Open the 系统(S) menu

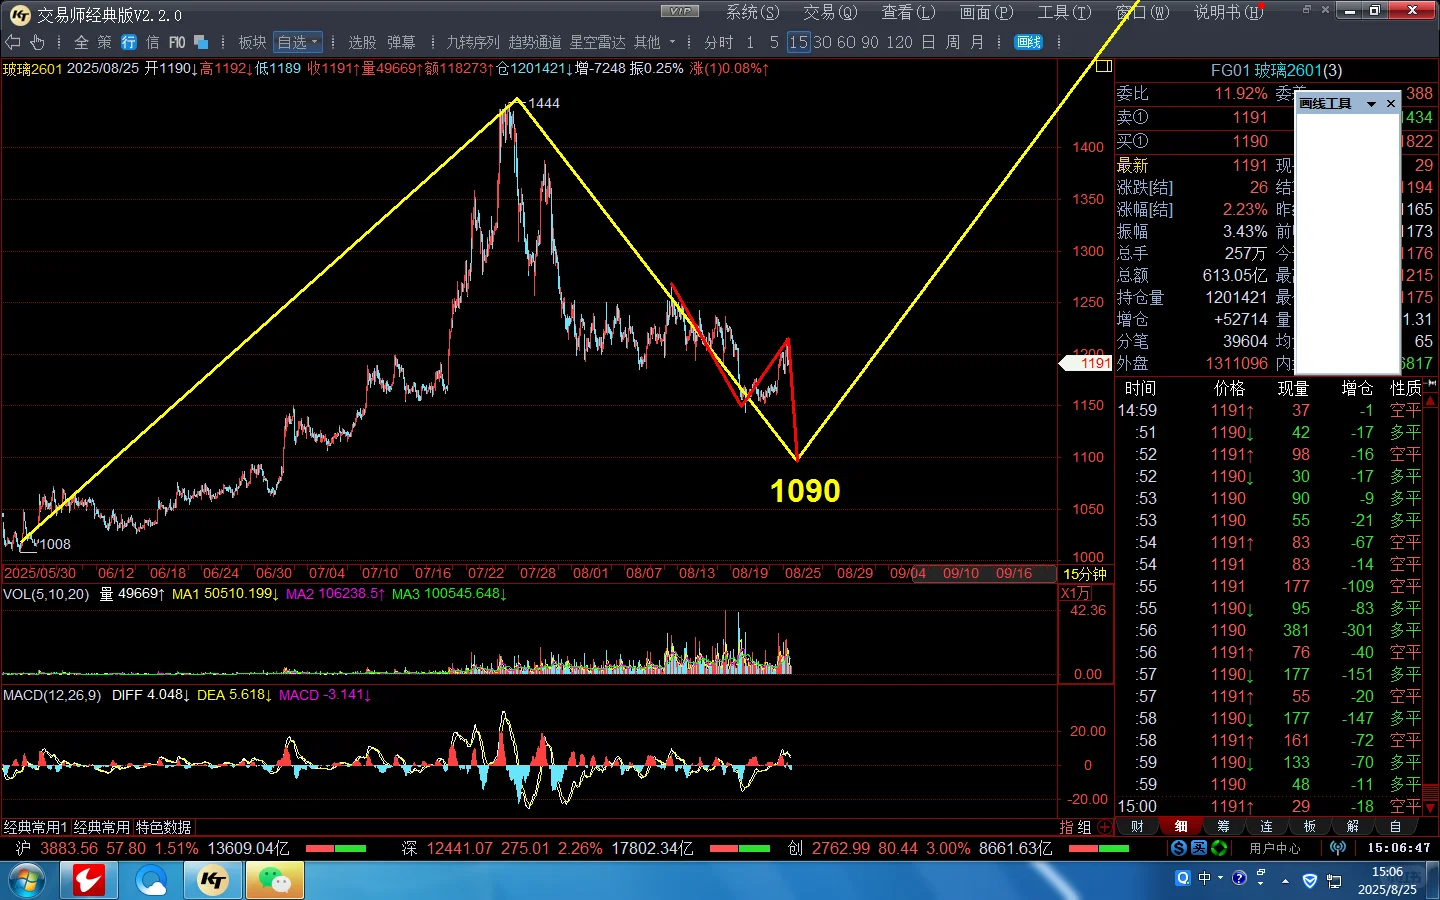752,12
